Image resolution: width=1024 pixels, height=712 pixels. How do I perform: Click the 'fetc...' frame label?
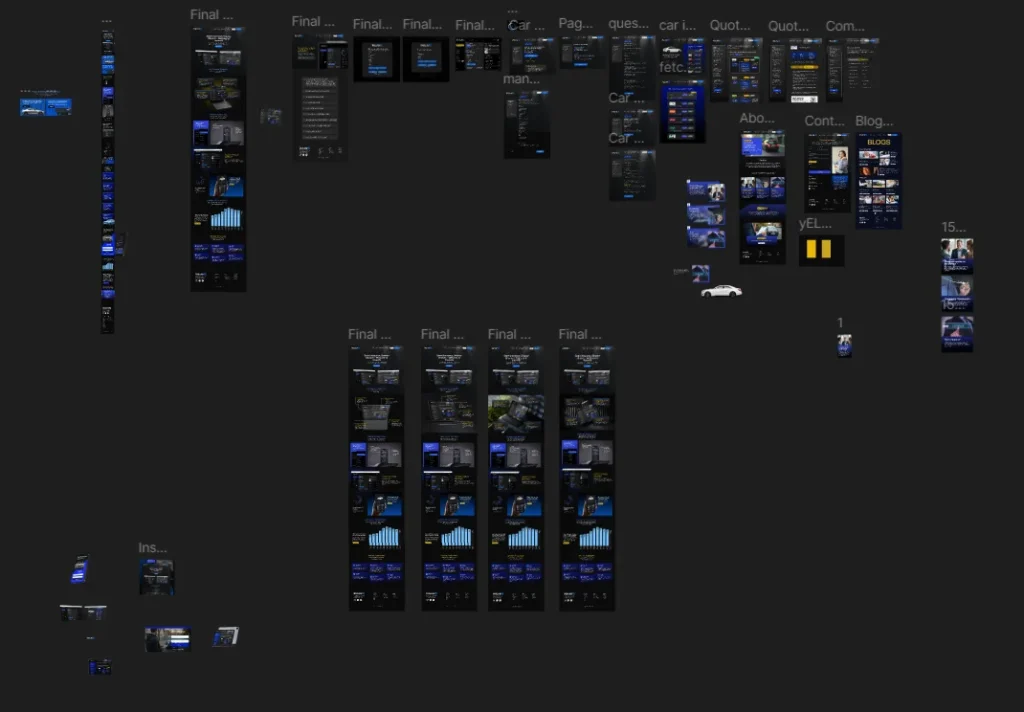pos(673,67)
